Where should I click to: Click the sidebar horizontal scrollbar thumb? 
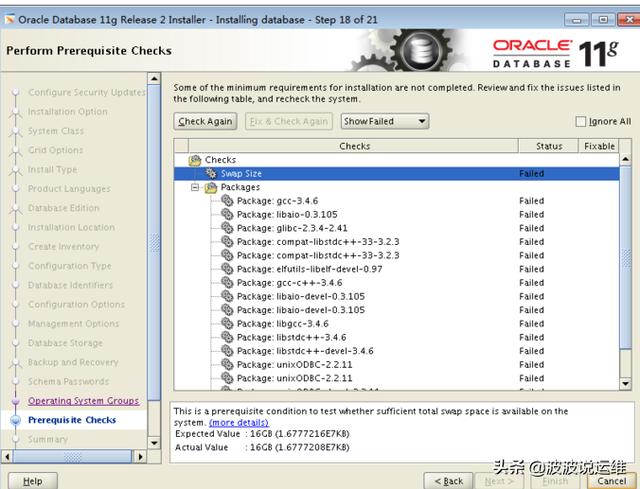tap(73, 456)
